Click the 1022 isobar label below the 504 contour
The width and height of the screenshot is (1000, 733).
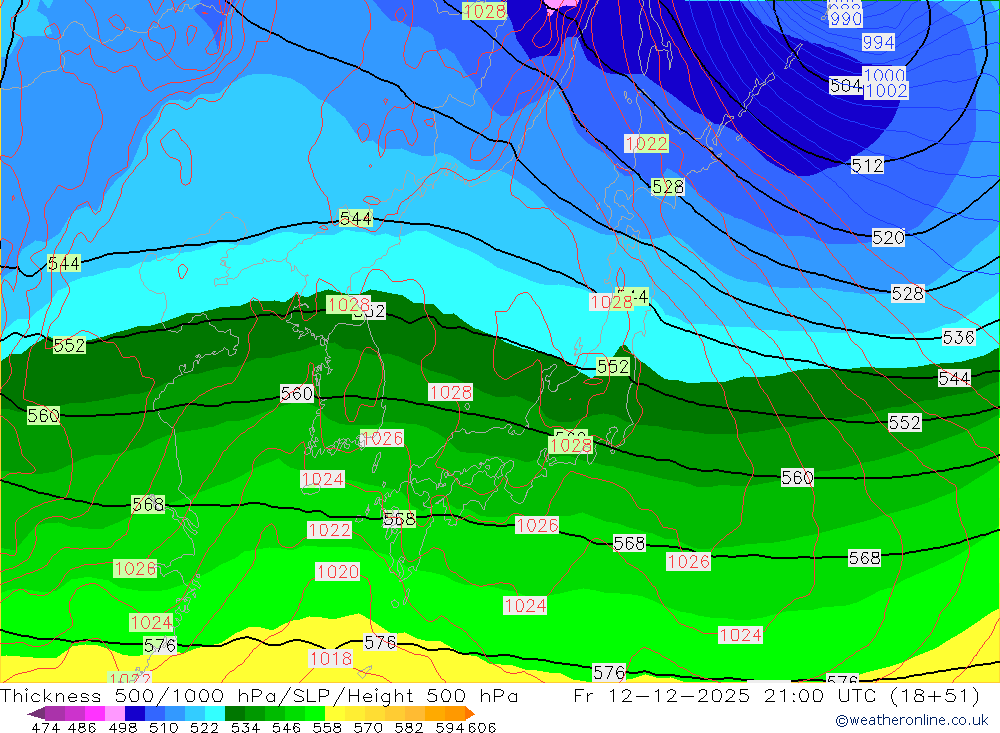tap(646, 144)
